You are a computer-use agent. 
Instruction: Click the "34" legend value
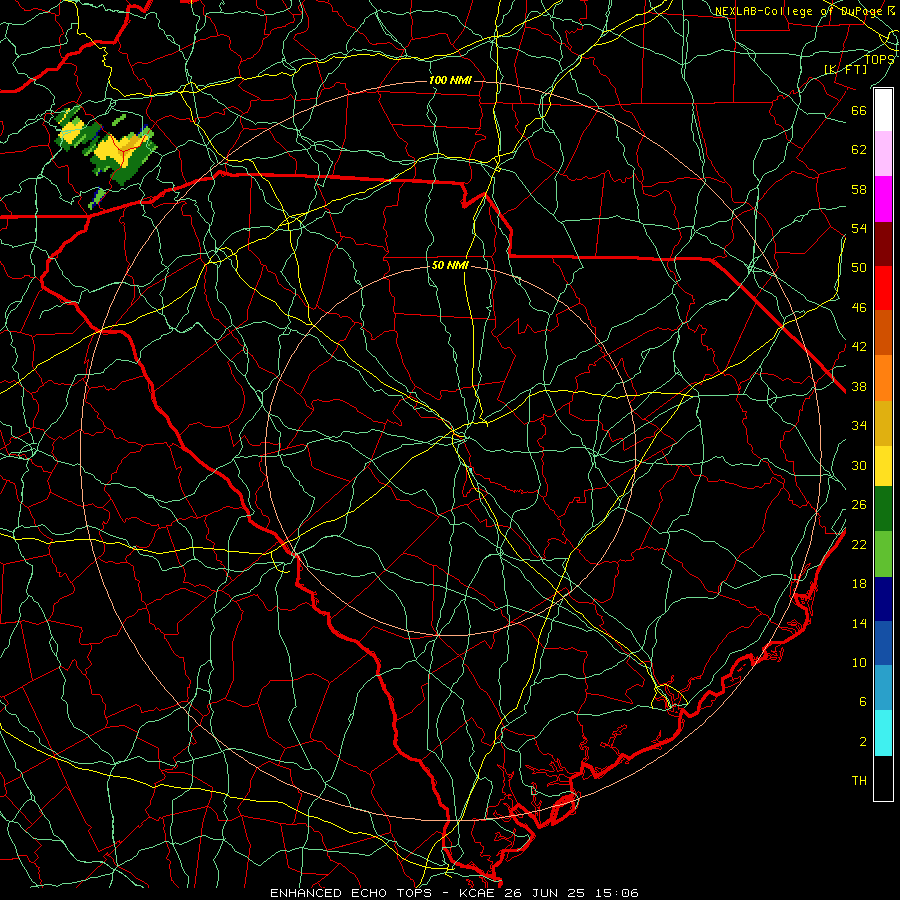(x=859, y=426)
